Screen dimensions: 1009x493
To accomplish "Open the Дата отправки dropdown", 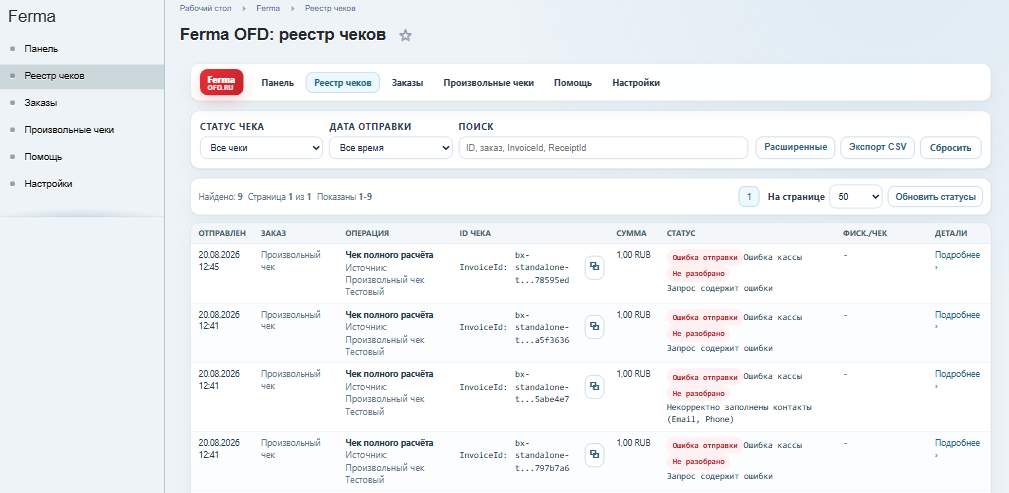I will coord(391,147).
